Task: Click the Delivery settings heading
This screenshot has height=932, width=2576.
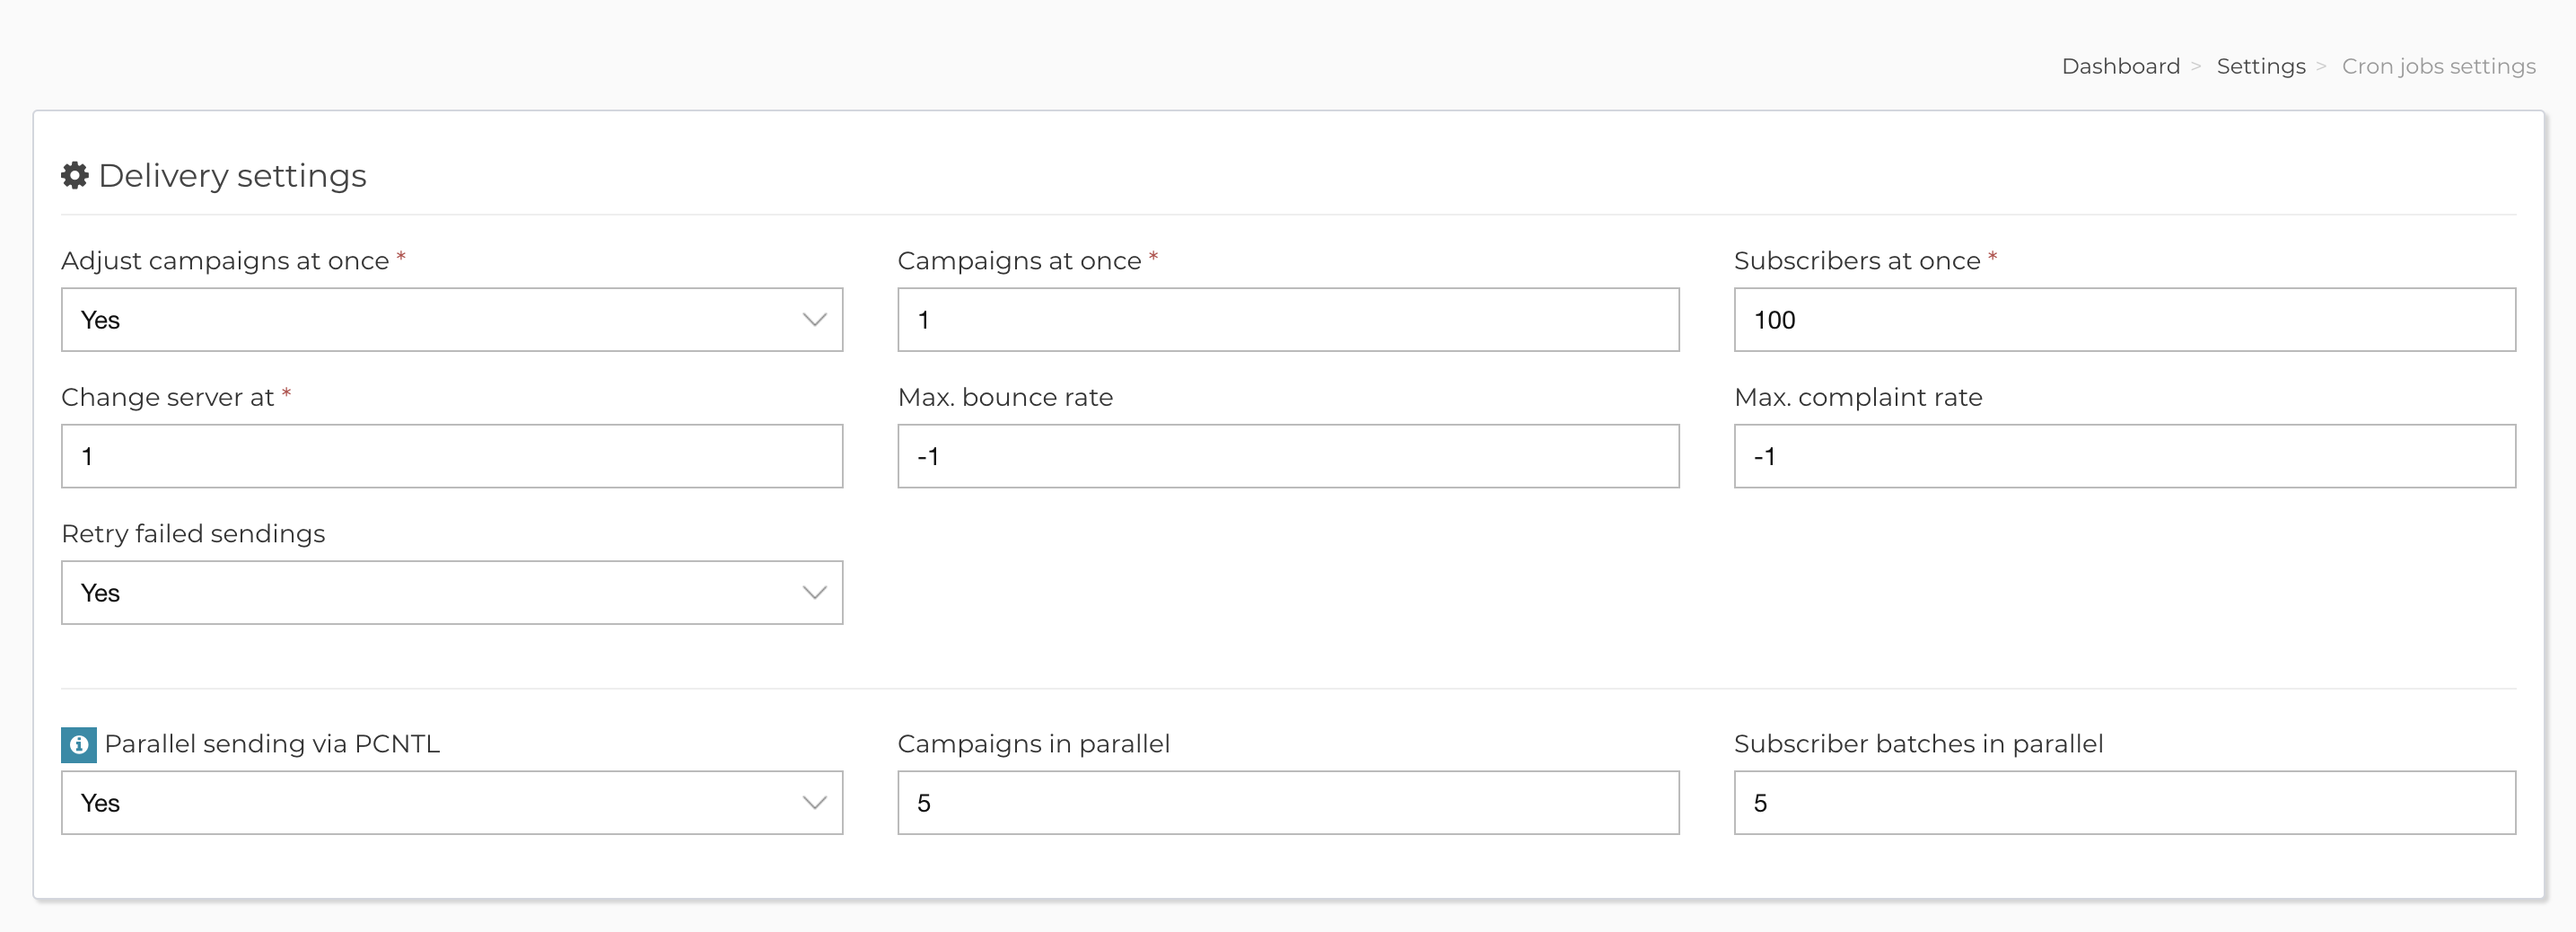Action: [232, 176]
